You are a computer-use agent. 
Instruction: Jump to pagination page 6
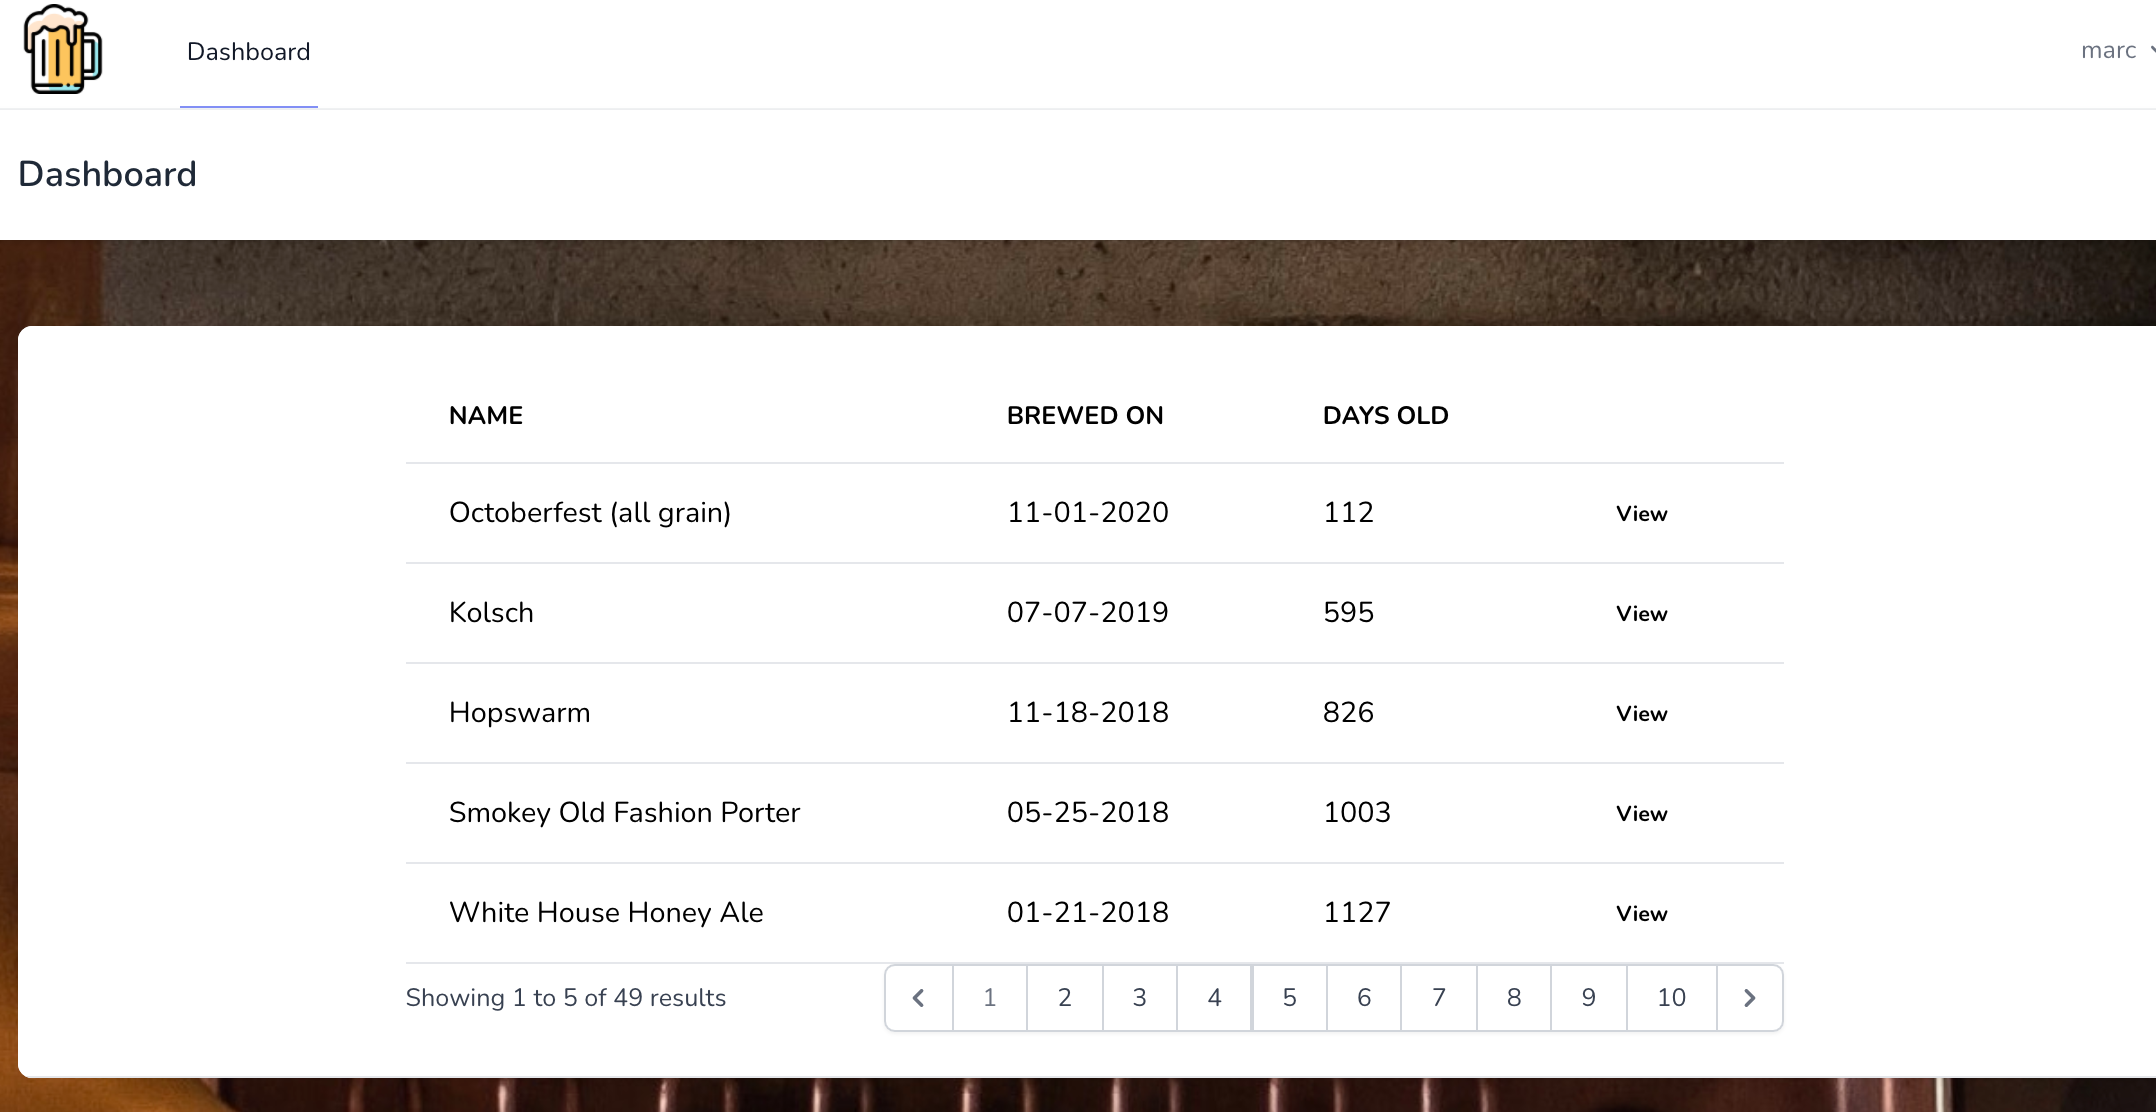(1364, 997)
